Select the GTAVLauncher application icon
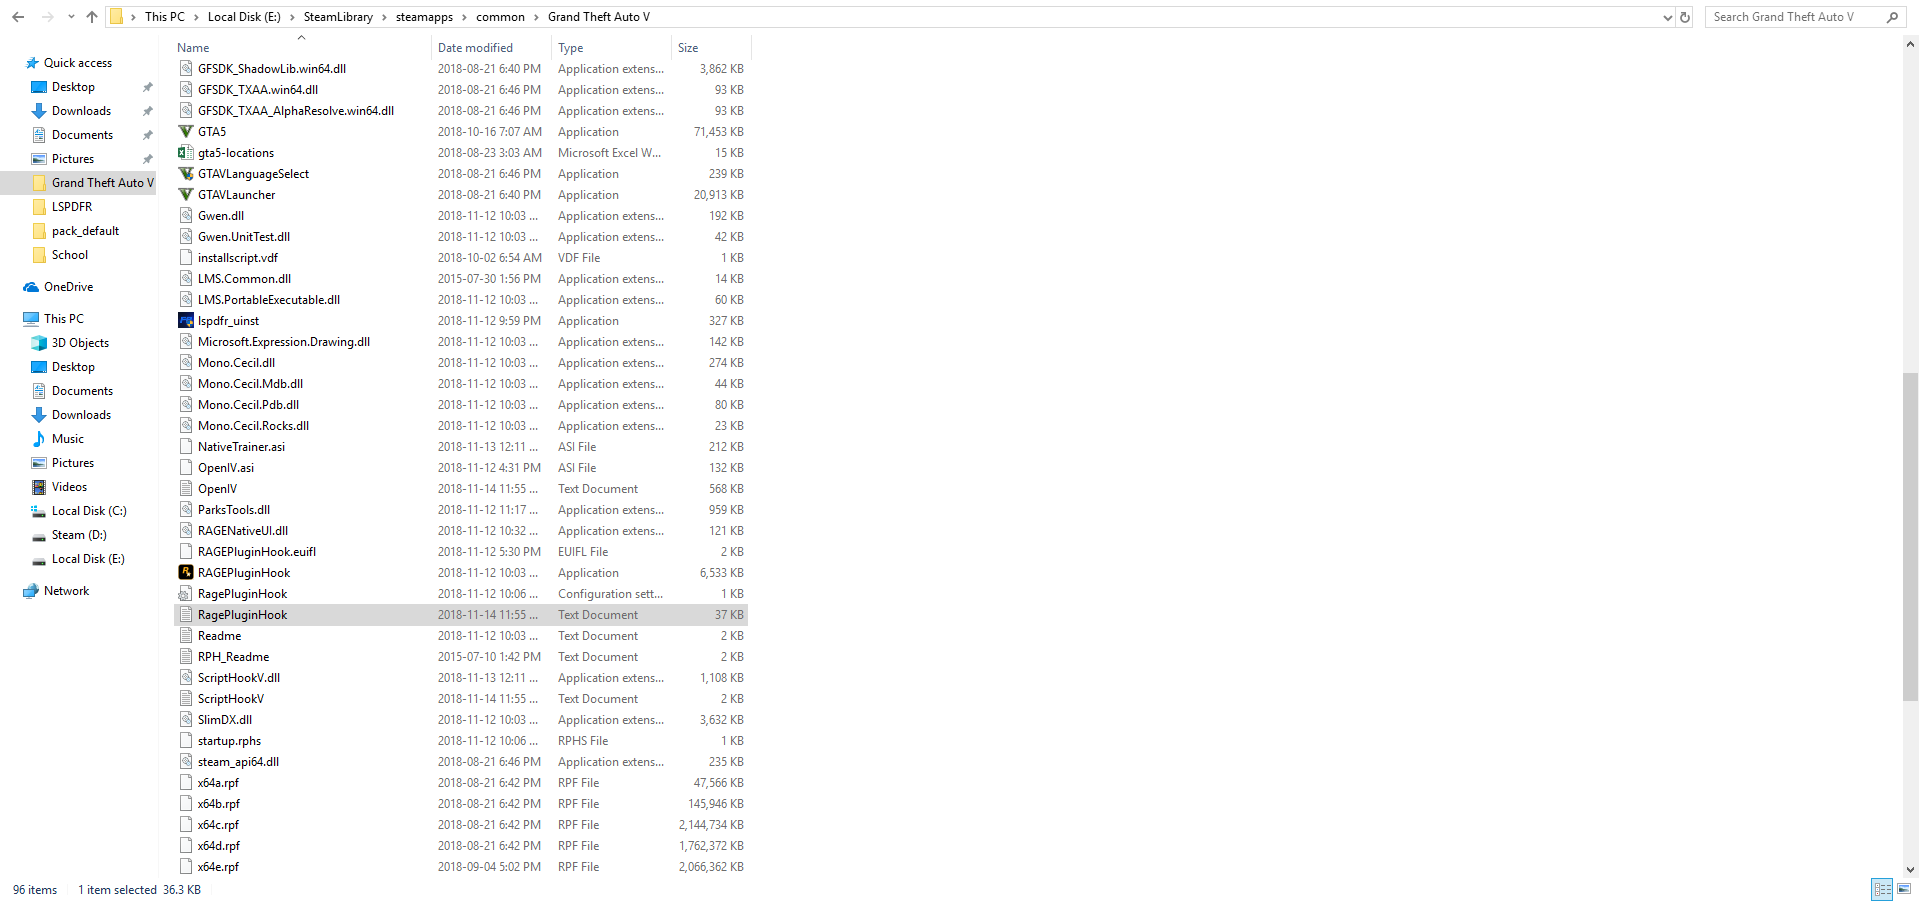Image resolution: width=1919 pixels, height=901 pixels. click(186, 195)
